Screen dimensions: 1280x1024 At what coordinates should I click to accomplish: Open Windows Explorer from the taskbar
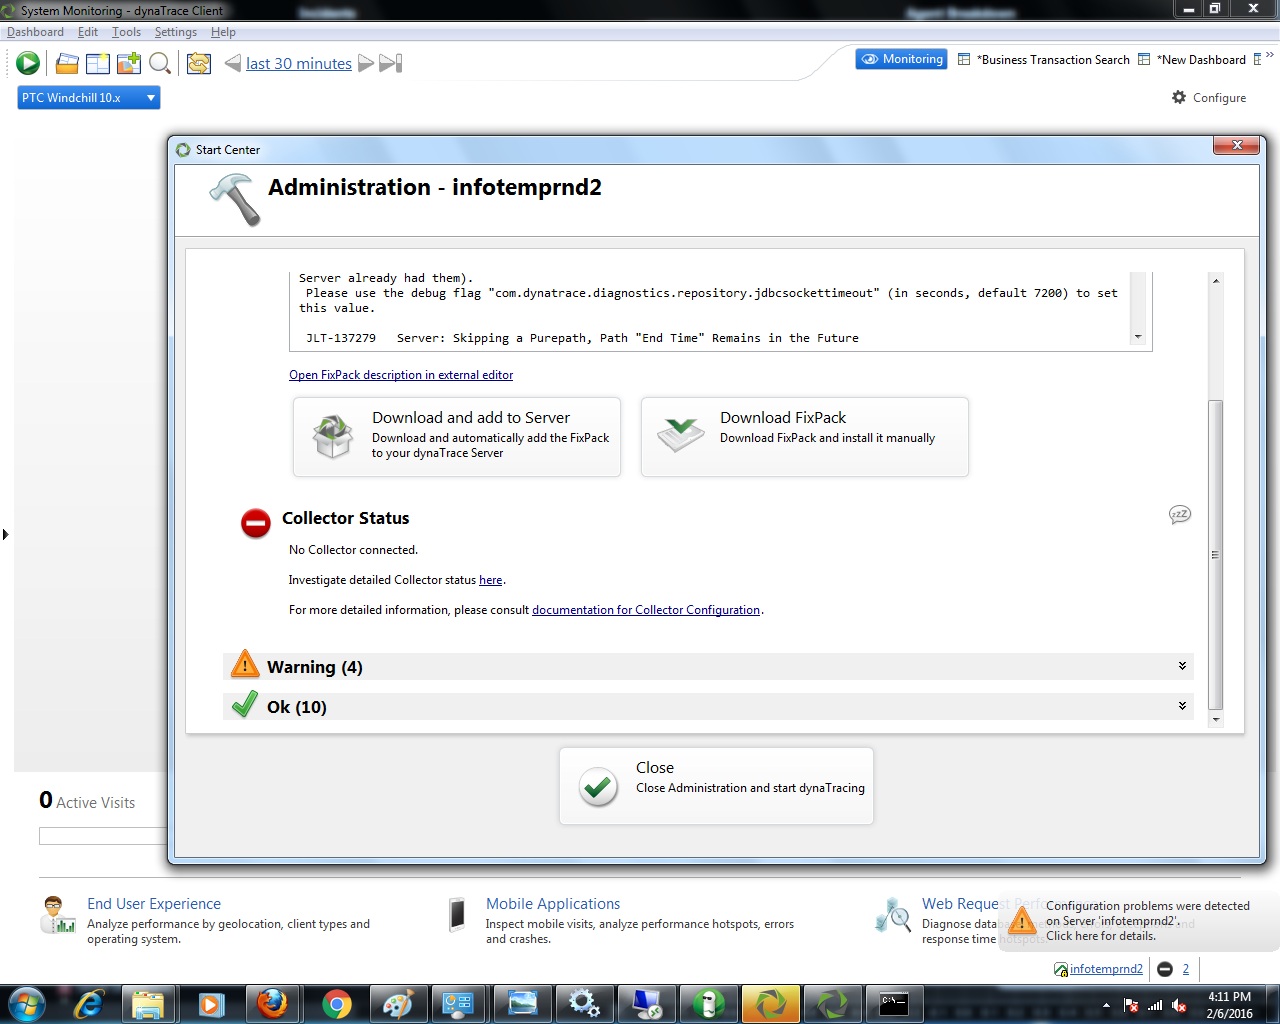coord(149,1003)
